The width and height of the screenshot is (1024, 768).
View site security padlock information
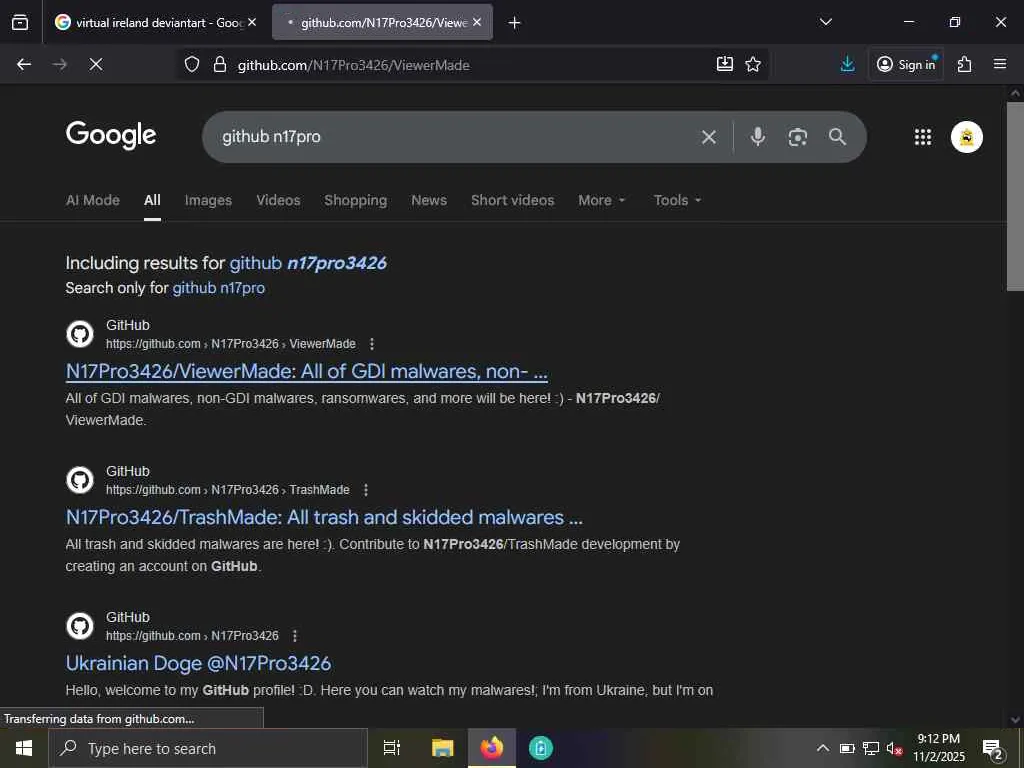tap(220, 64)
